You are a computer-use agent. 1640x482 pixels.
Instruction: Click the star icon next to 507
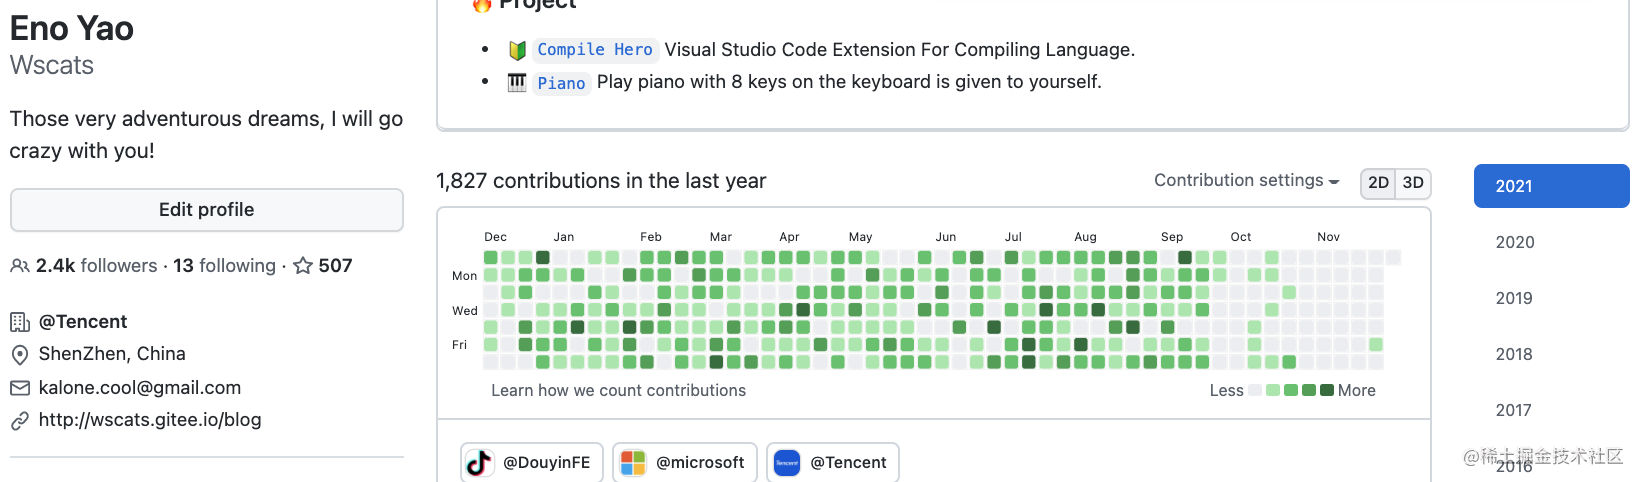[303, 266]
